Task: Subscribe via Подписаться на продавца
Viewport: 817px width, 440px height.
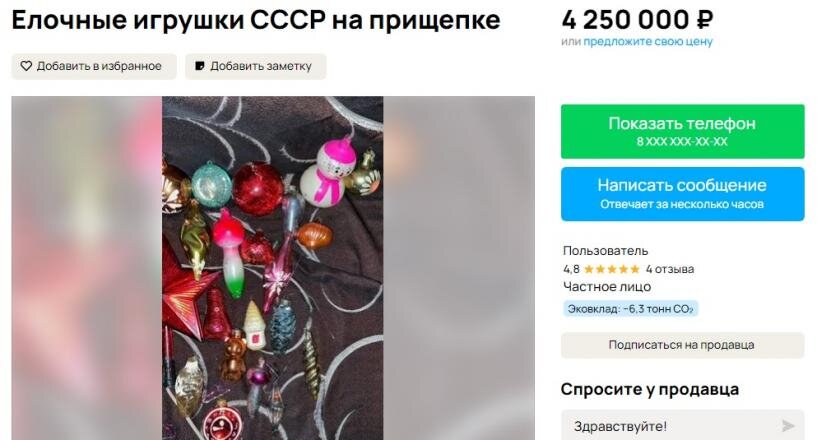Action: [683, 345]
